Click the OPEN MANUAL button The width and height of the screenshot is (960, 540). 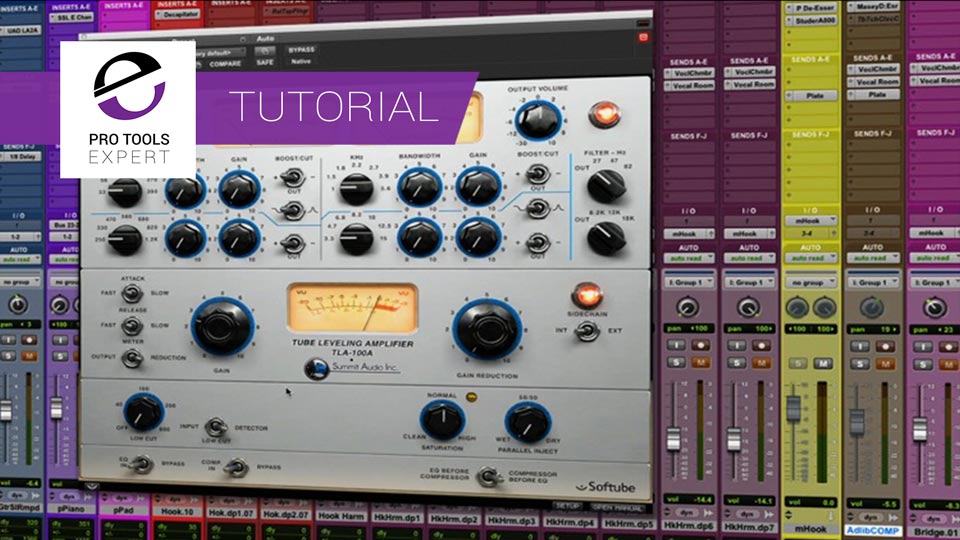click(x=618, y=508)
